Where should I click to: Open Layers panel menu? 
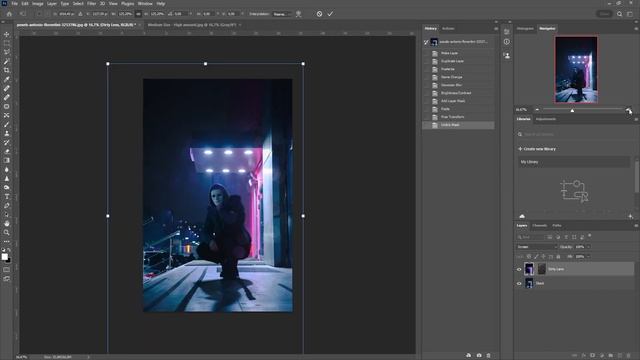pos(636,225)
